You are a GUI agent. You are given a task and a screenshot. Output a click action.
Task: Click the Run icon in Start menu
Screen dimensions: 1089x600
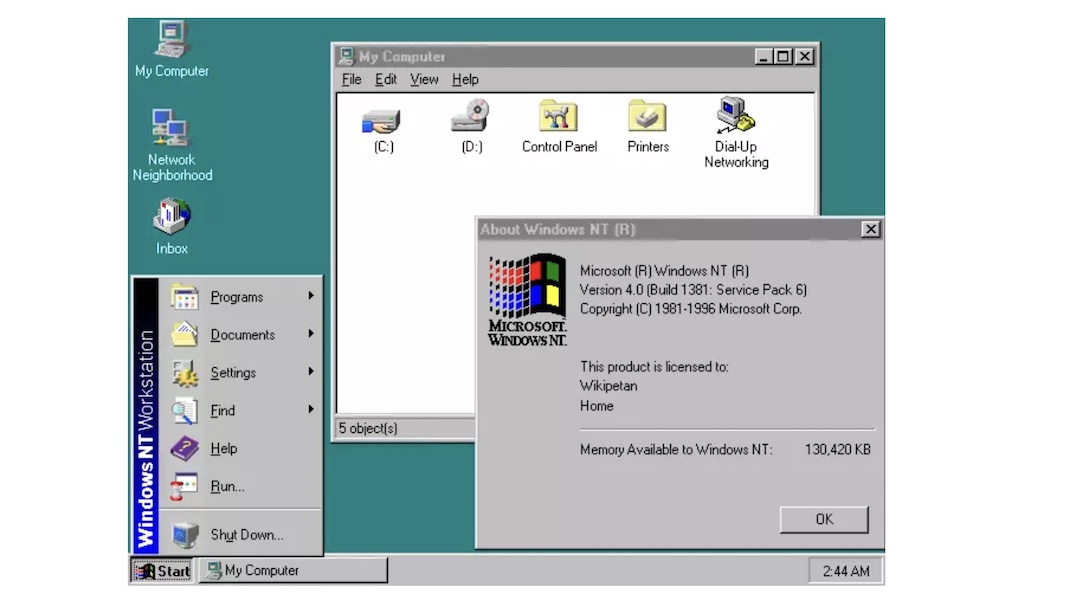pyautogui.click(x=185, y=486)
